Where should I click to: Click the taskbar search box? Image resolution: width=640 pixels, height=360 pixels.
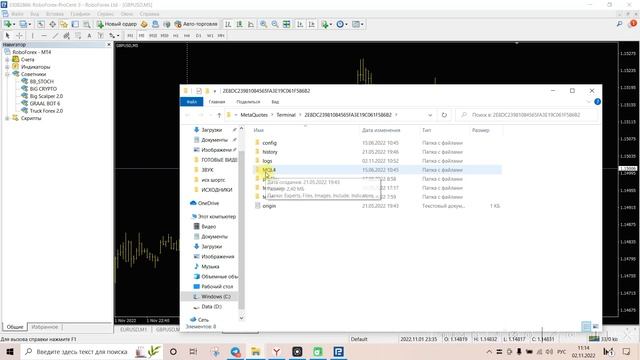point(92,351)
